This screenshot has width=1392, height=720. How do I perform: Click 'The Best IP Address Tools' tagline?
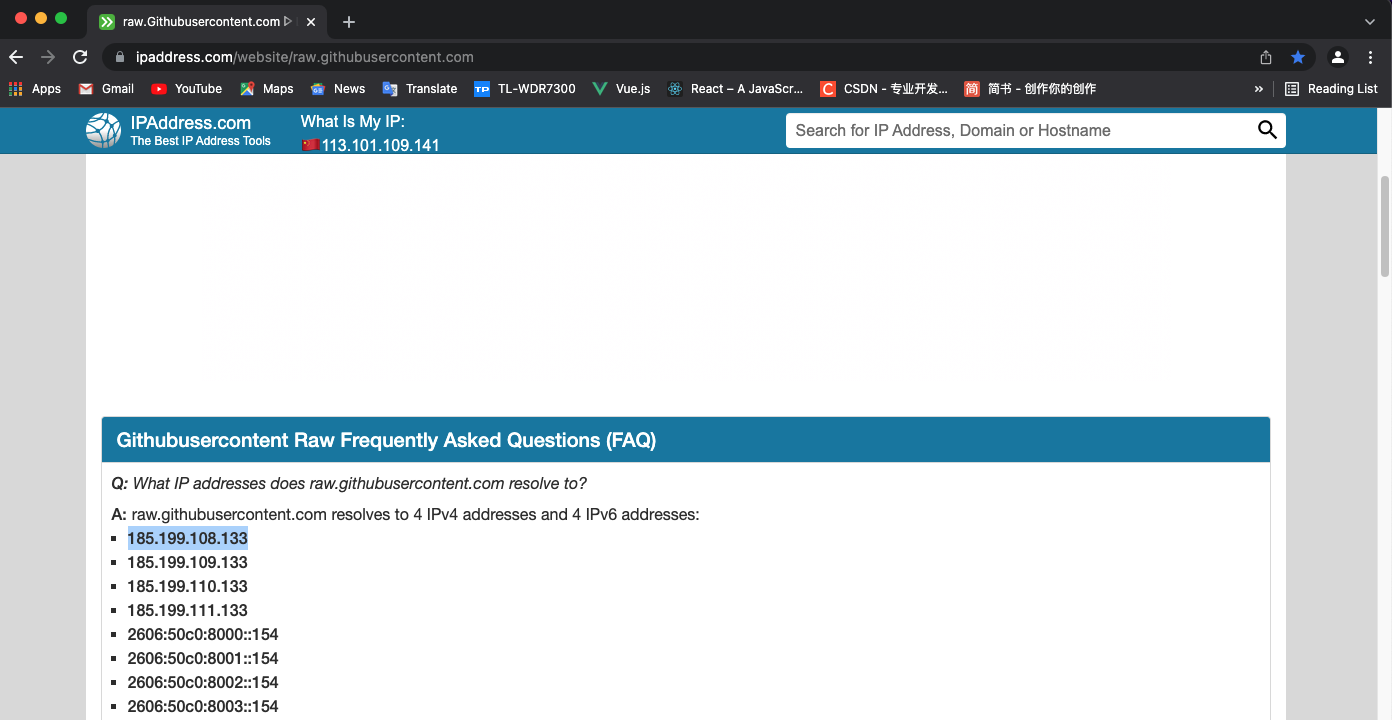pyautogui.click(x=200, y=141)
